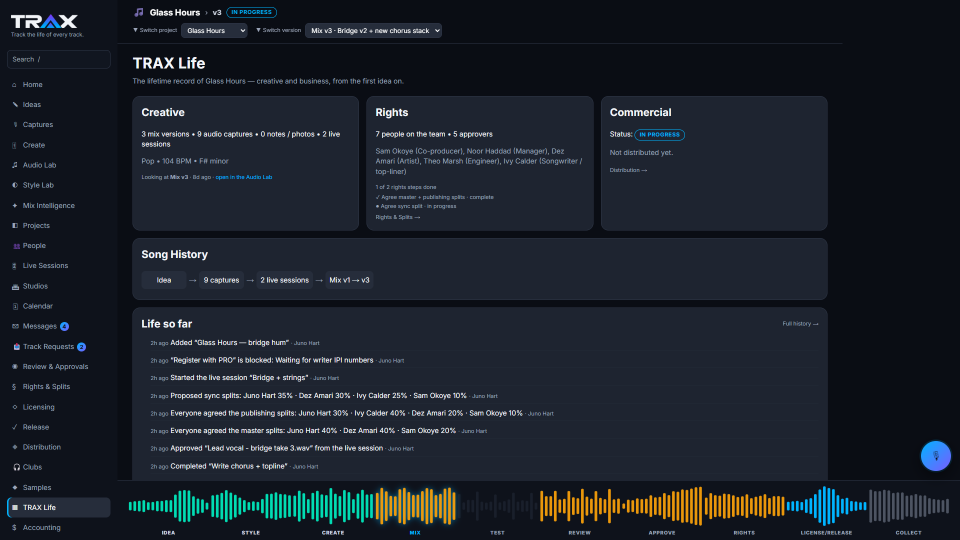
Task: Click the Track Requests icon
Action: click(x=17, y=347)
